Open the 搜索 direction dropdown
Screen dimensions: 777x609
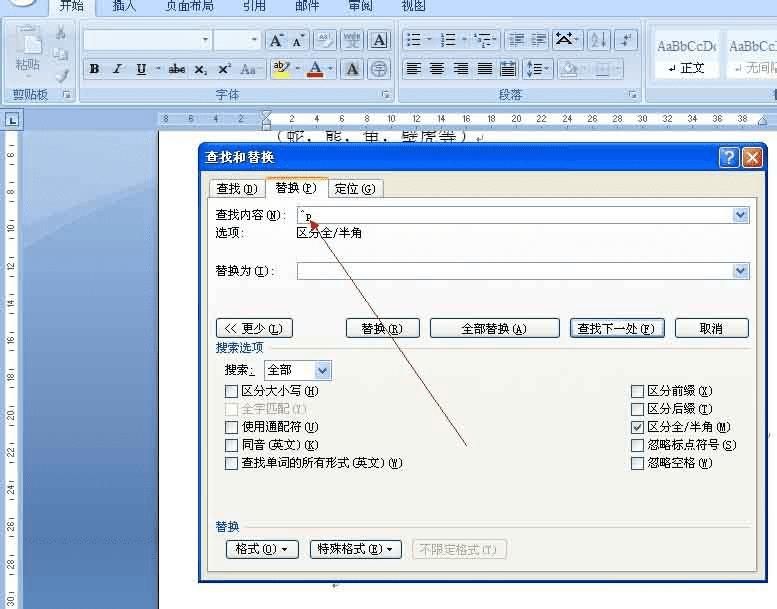(322, 370)
